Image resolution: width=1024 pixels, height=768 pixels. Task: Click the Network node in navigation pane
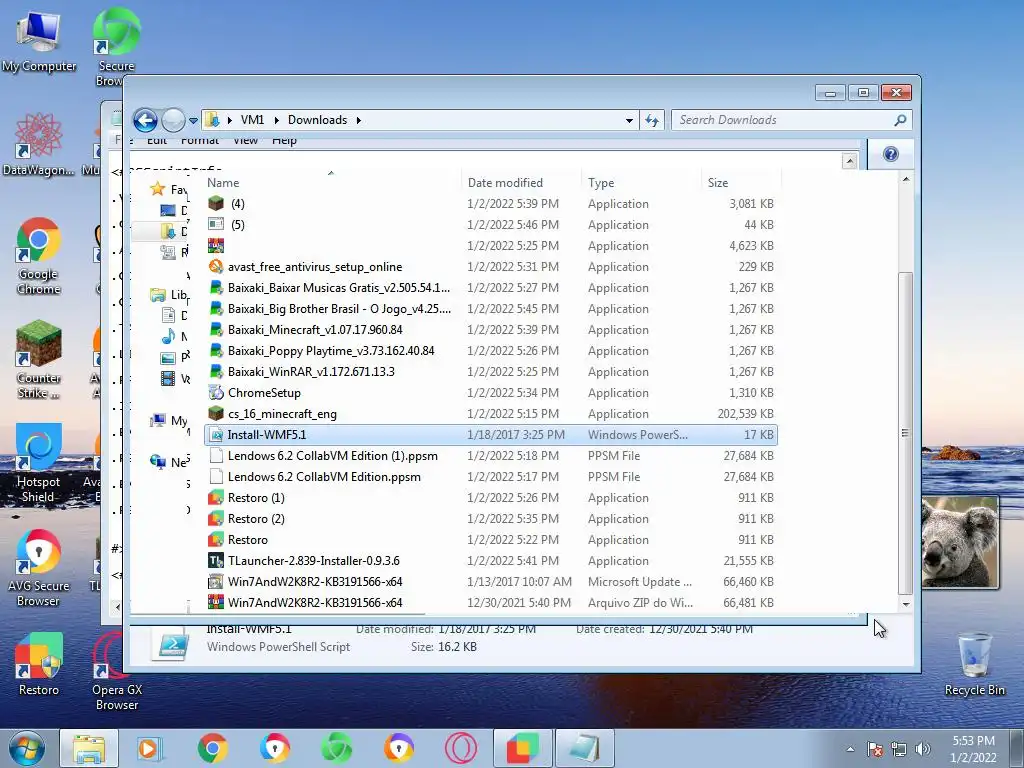[x=168, y=462]
